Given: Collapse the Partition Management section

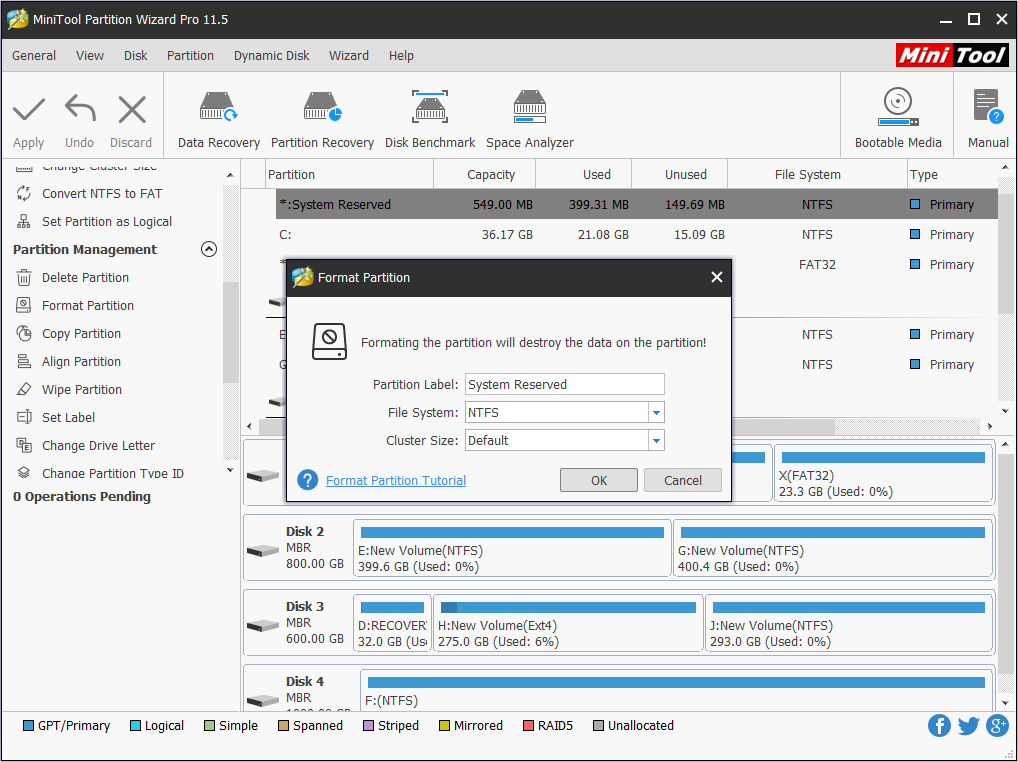Looking at the screenshot, I should [x=209, y=249].
